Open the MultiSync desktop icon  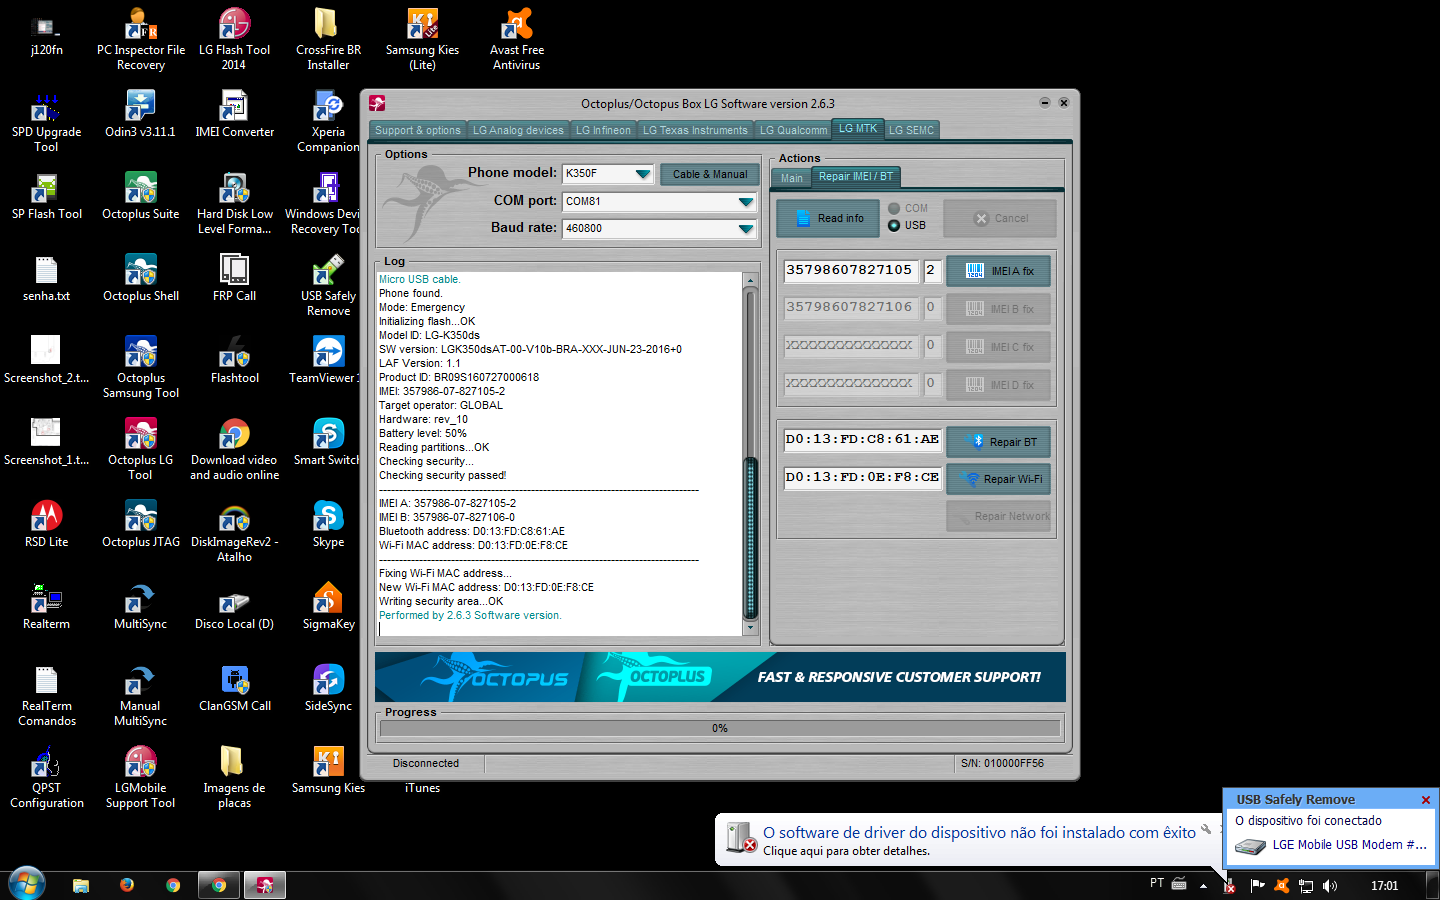[x=140, y=606]
